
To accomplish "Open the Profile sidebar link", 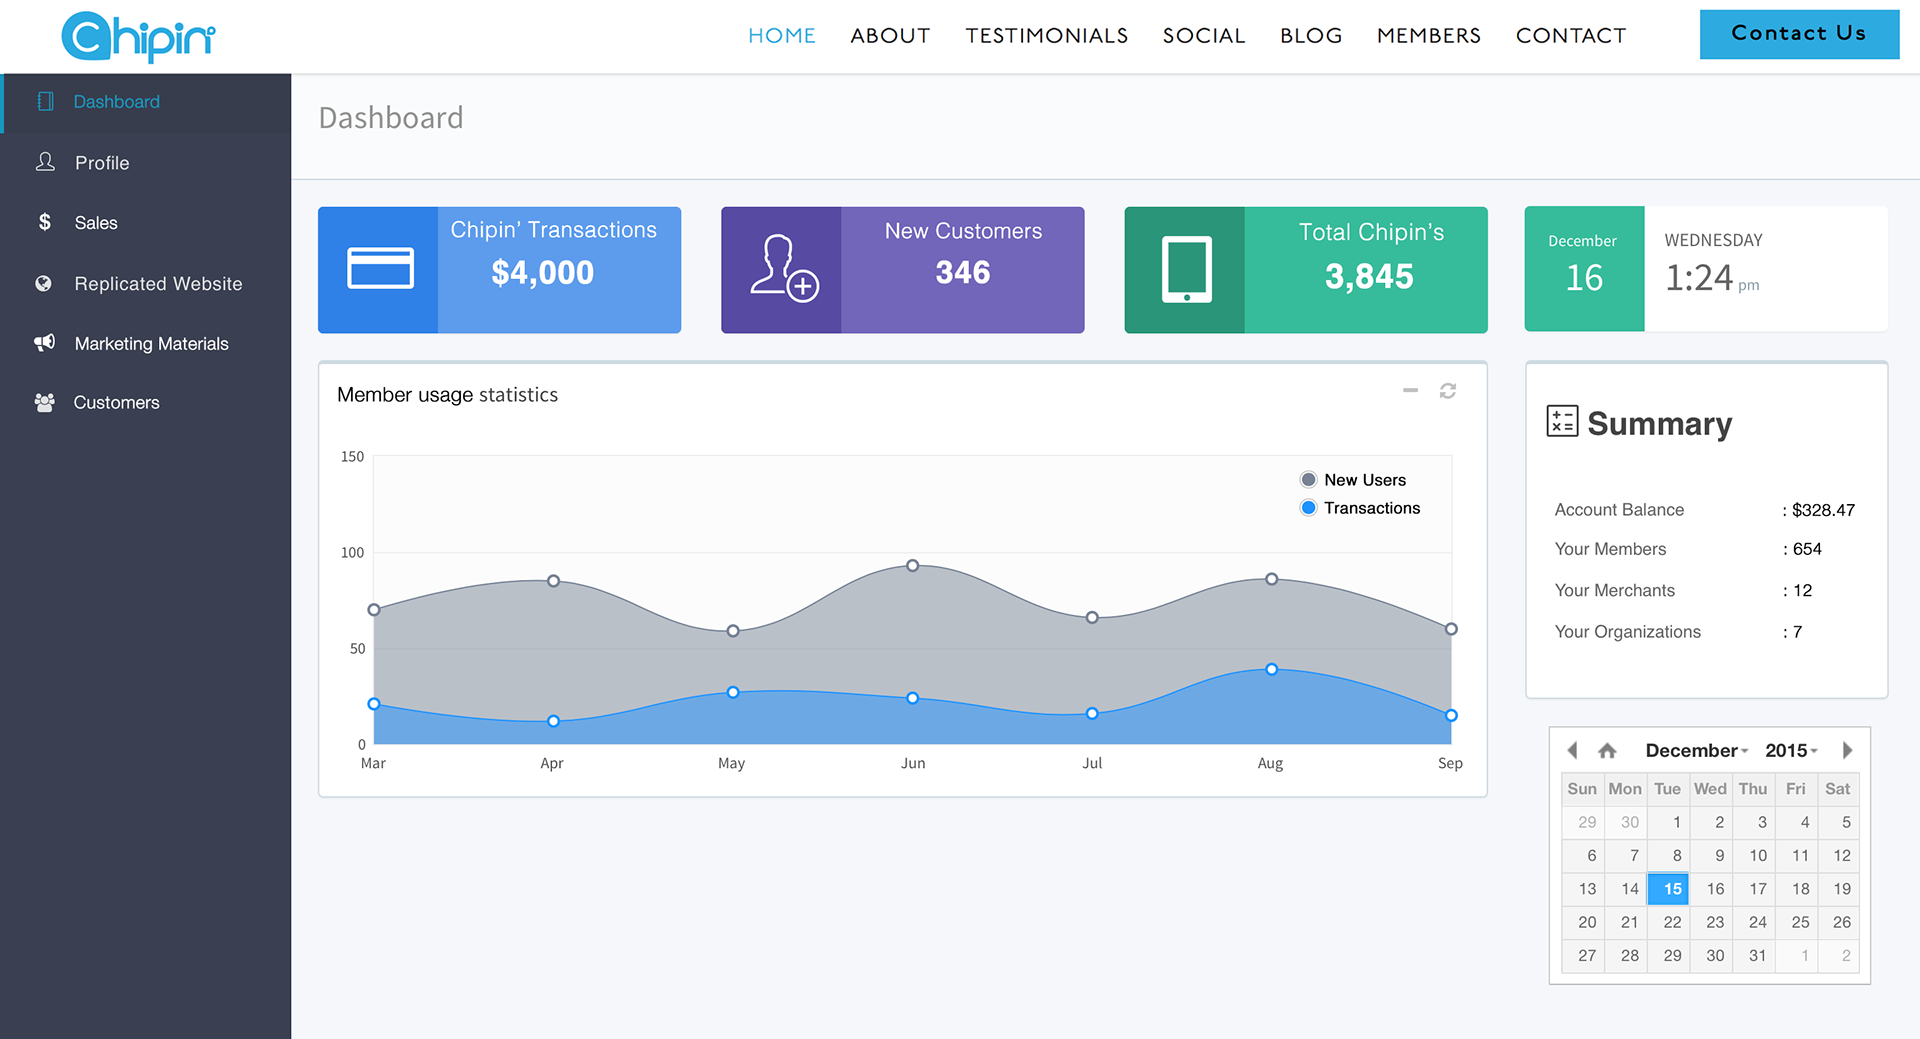I will [102, 163].
